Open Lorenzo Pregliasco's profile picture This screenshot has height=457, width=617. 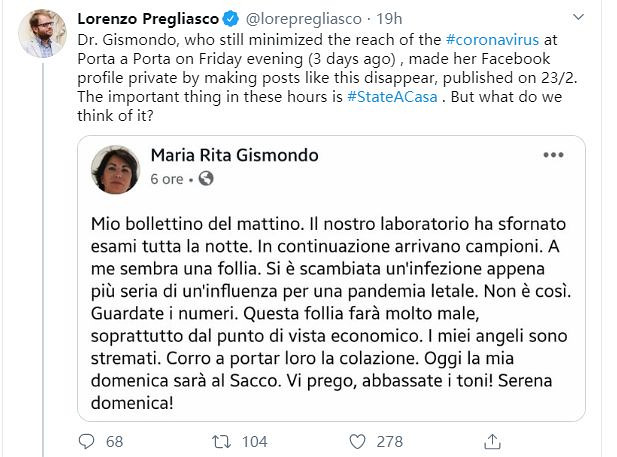(42, 33)
